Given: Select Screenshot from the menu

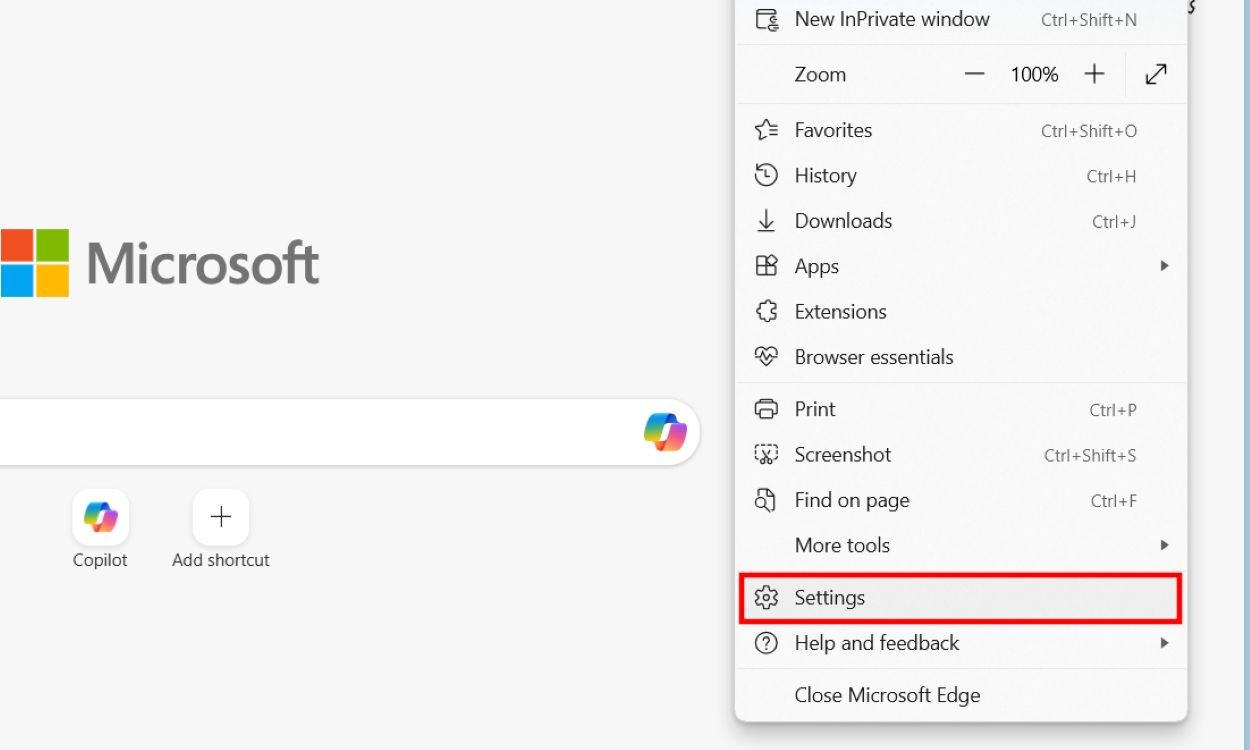Looking at the screenshot, I should 961,455.
